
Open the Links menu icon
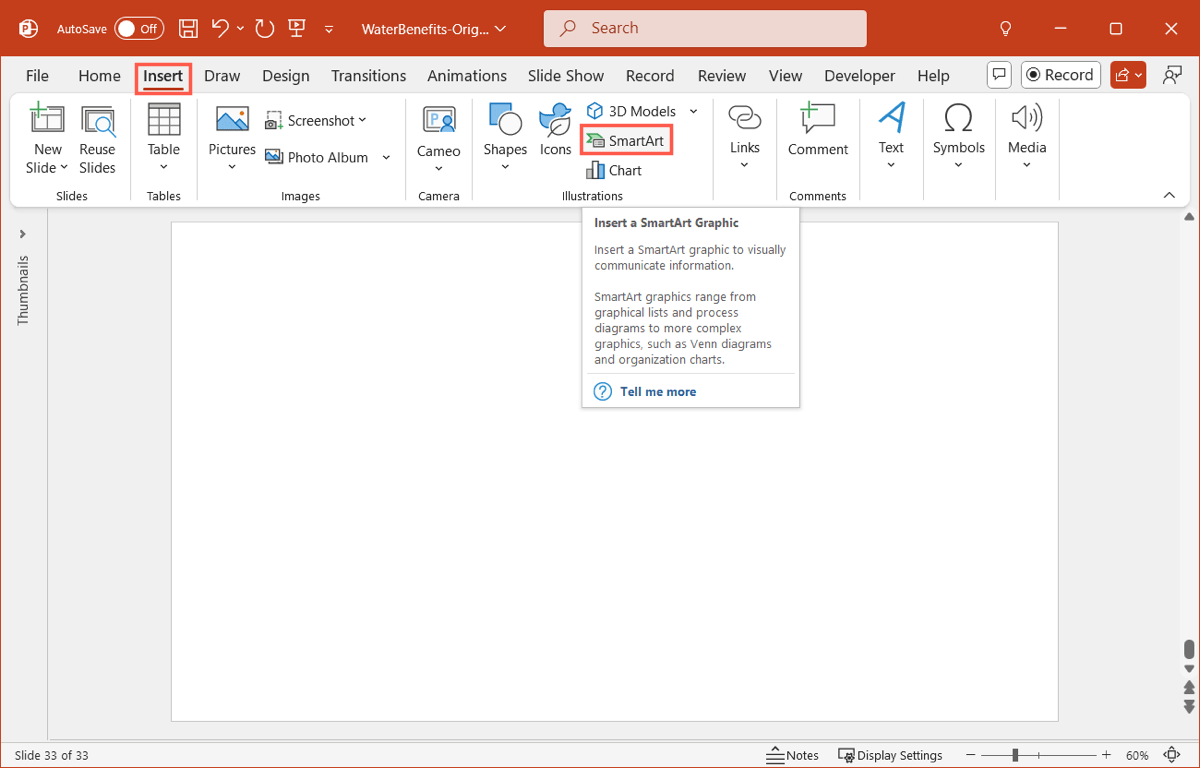pos(744,118)
